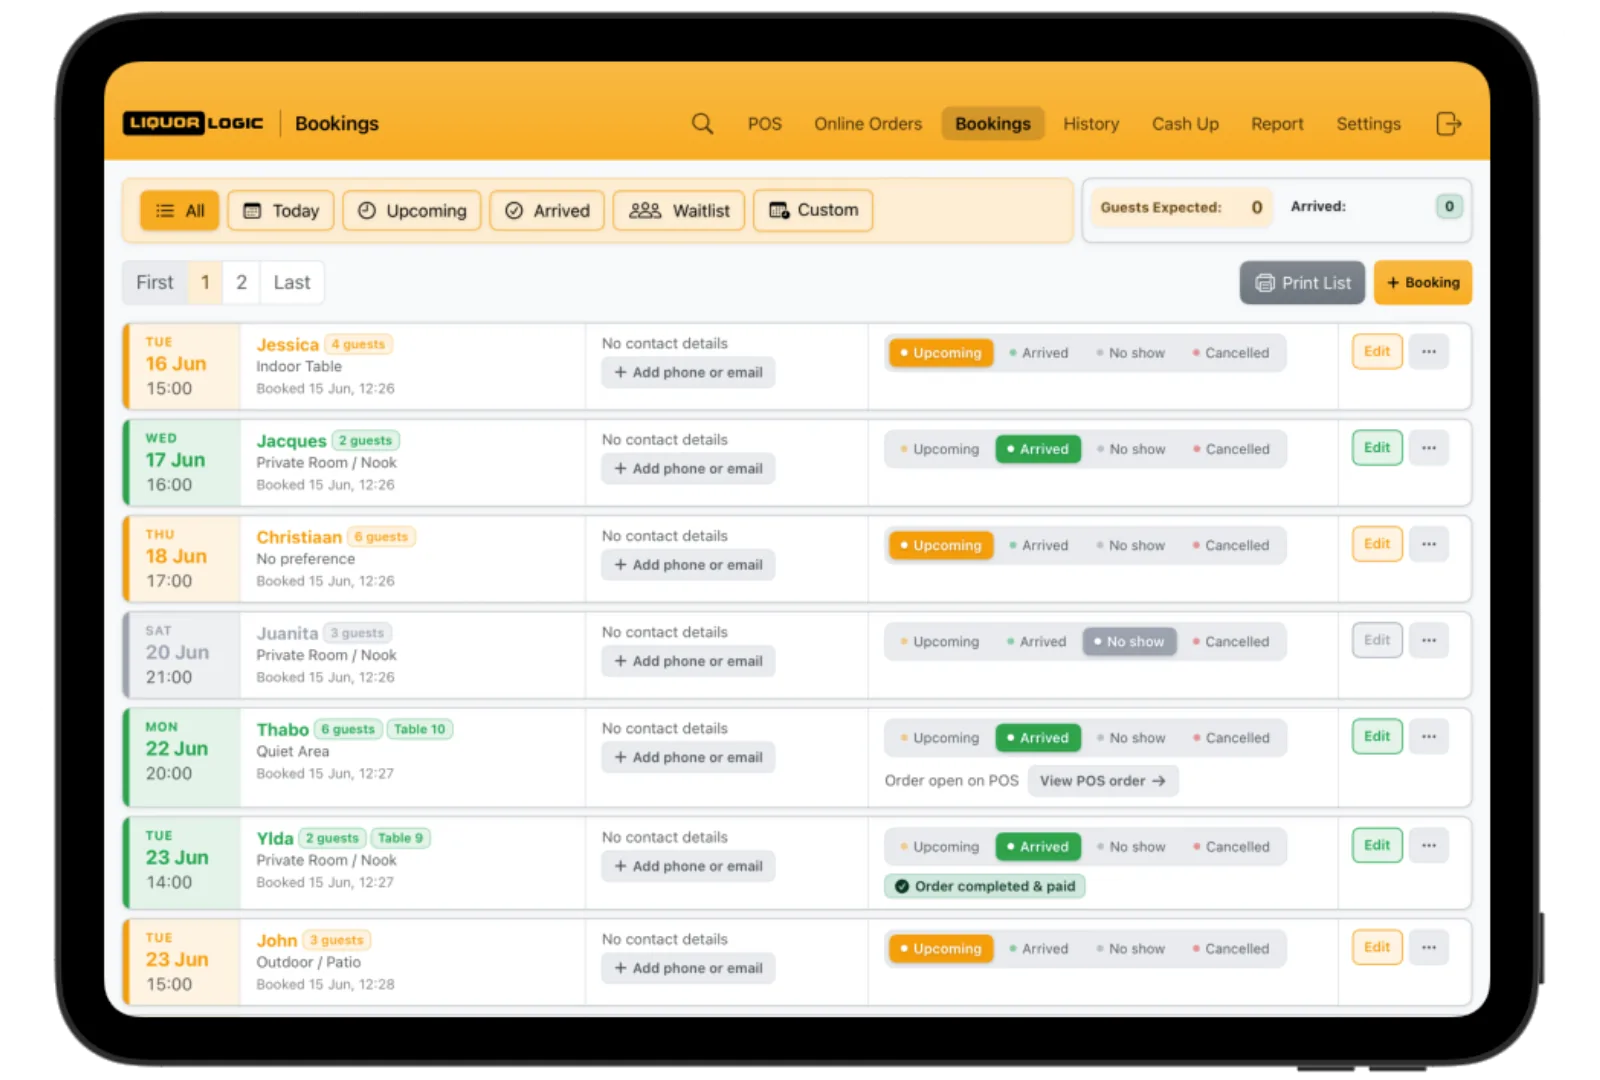This screenshot has width=1600, height=1080.
Task: Open more options for Juanita's booking
Action: (1429, 640)
